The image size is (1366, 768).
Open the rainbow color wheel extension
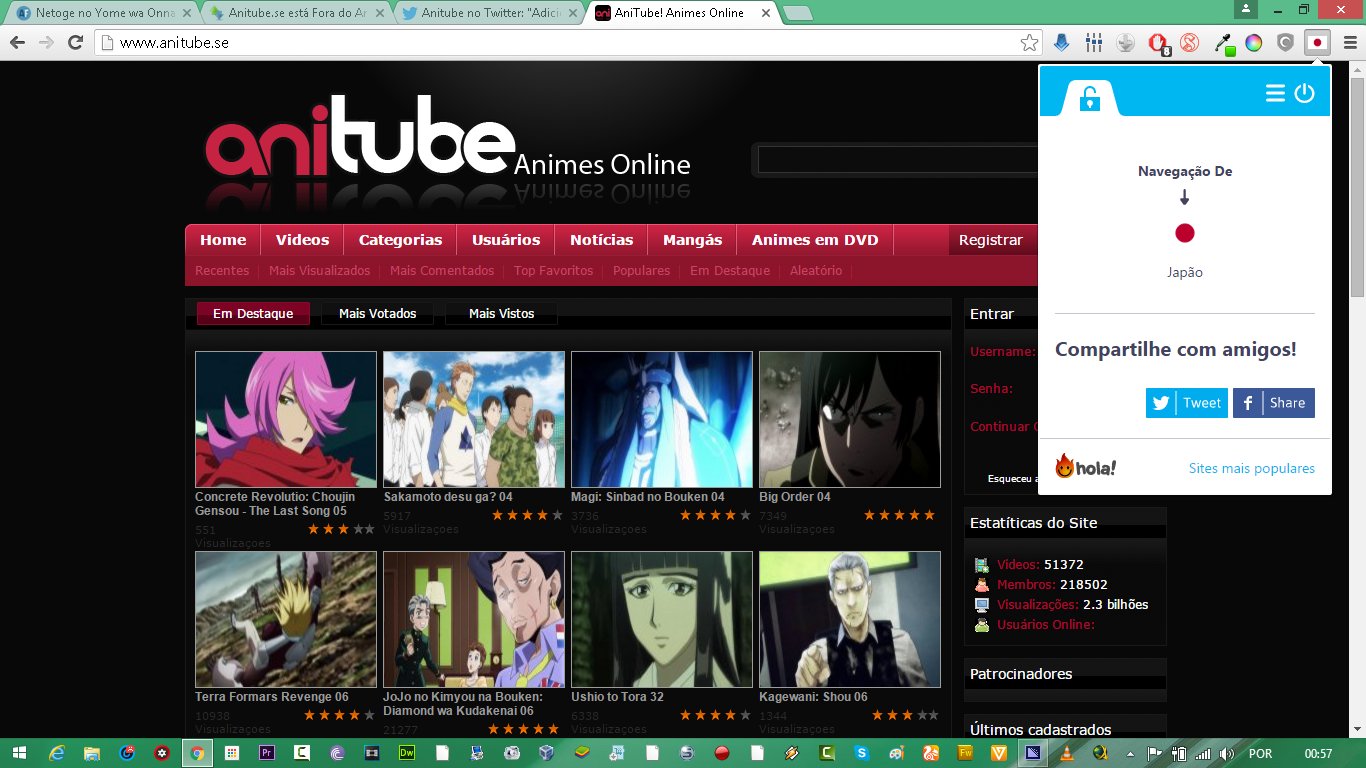pyautogui.click(x=1254, y=43)
